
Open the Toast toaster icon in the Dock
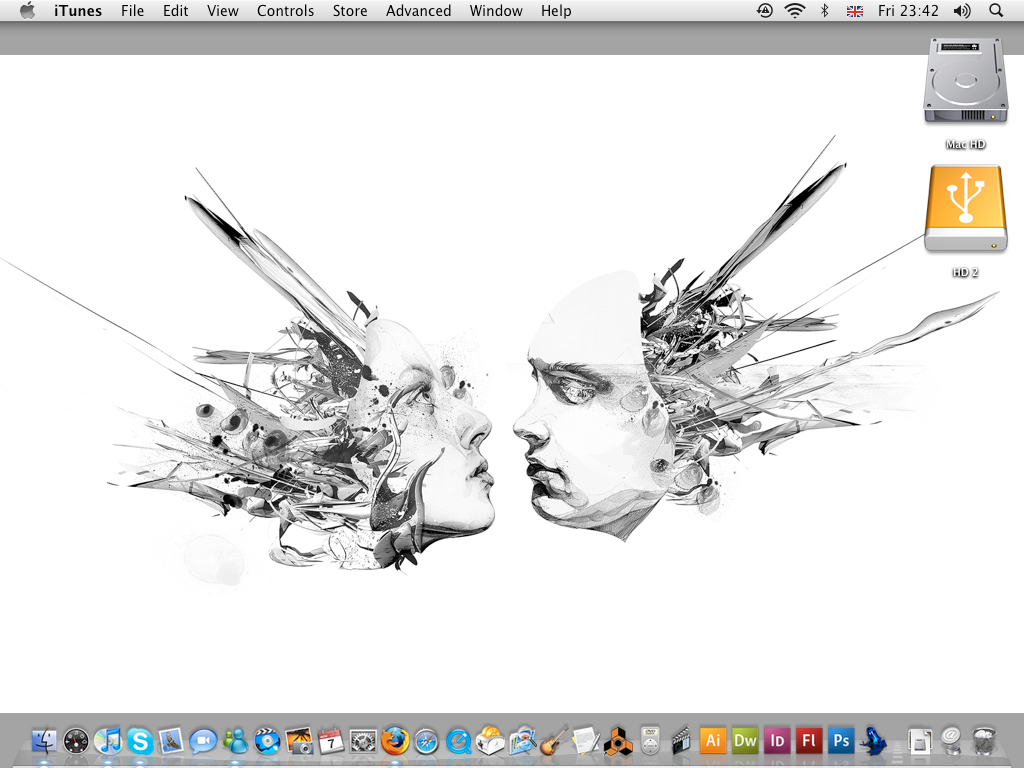tap(490, 741)
